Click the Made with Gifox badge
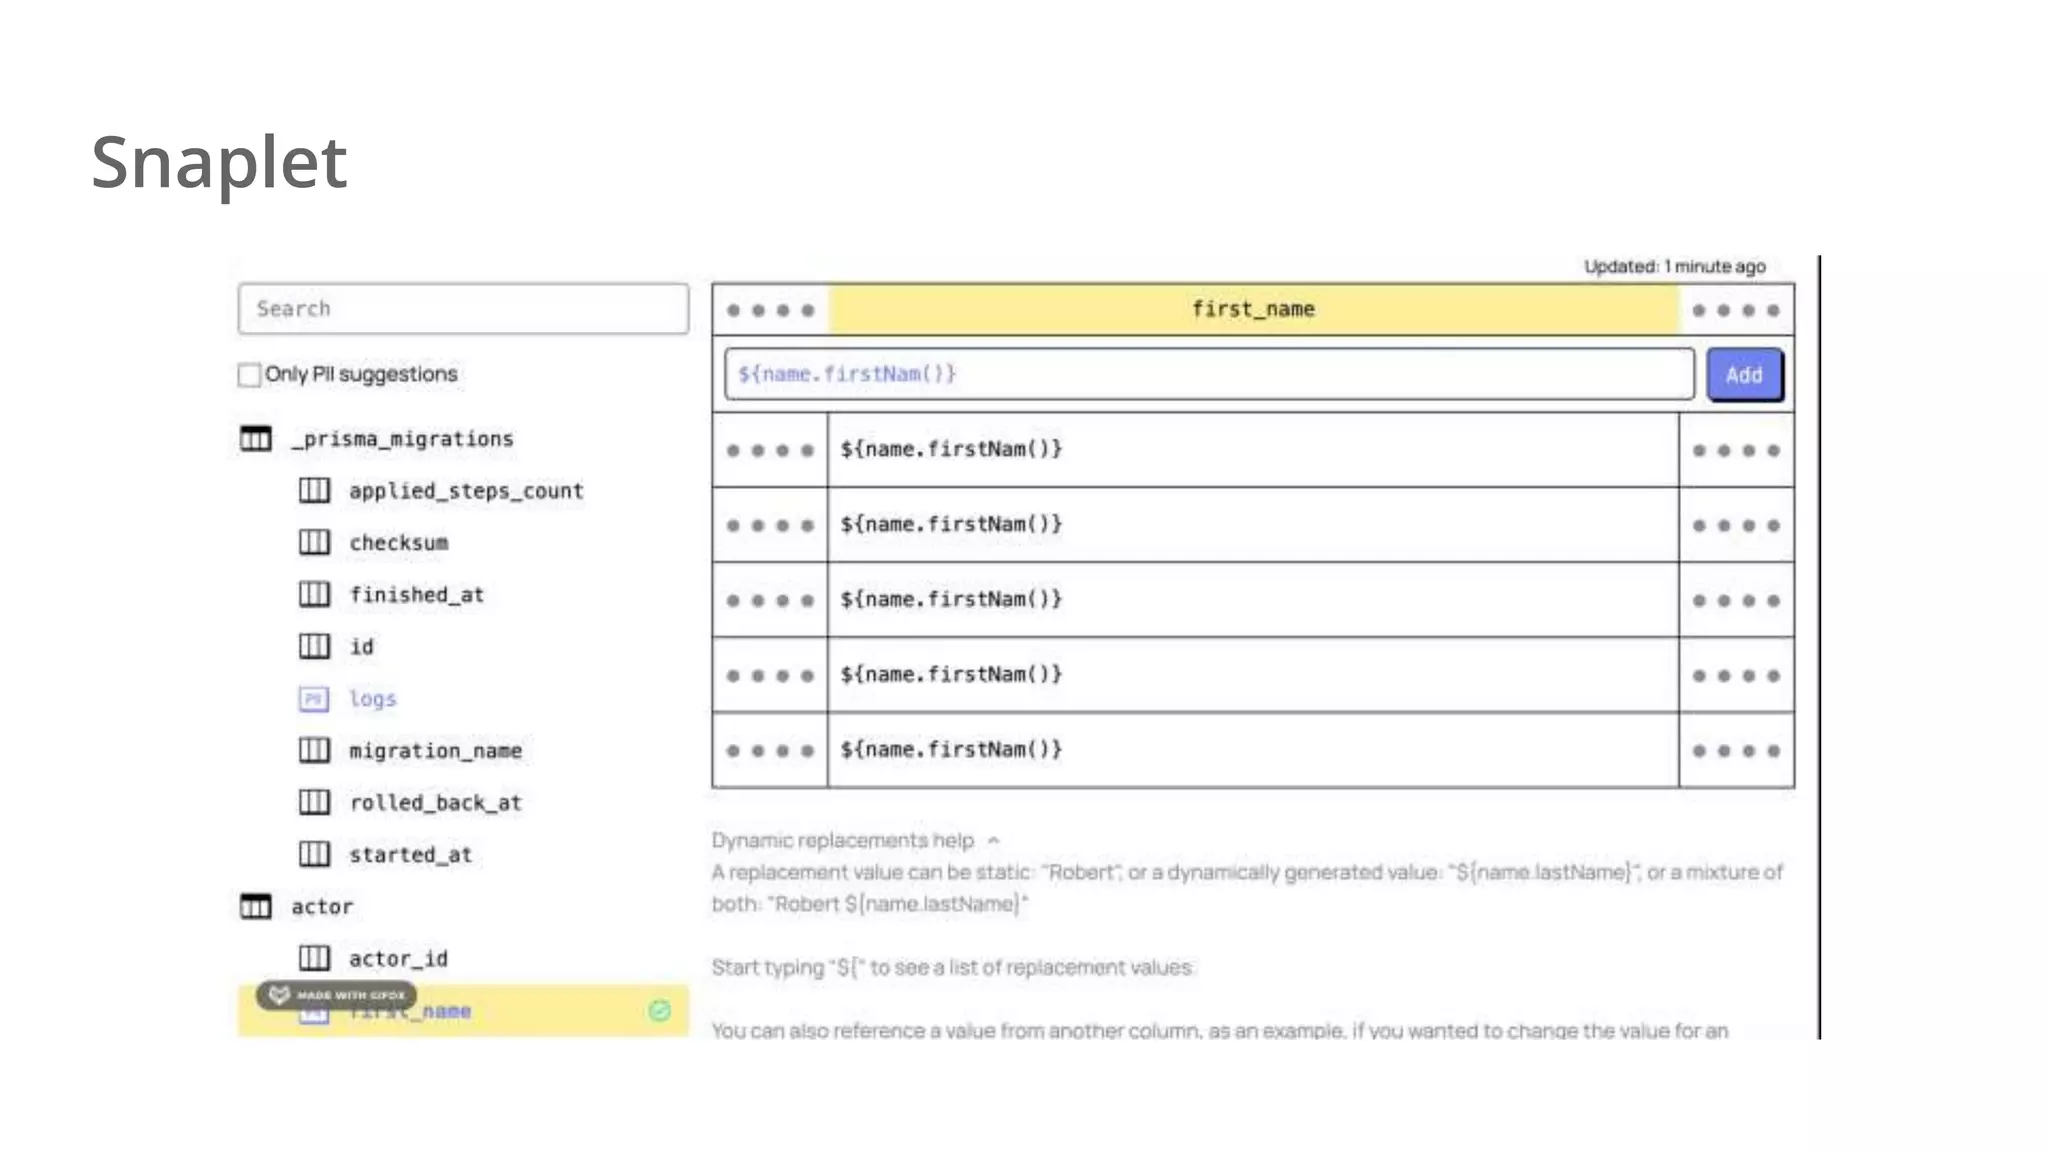 coord(336,995)
